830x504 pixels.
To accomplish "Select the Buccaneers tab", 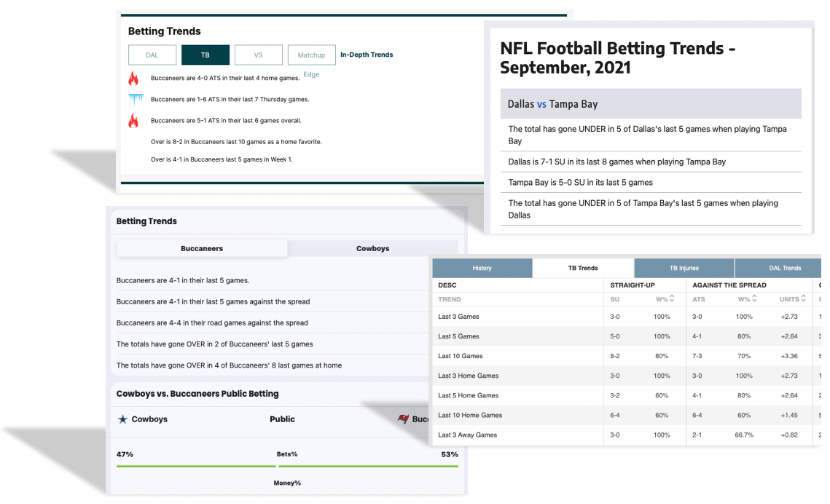I will click(201, 248).
